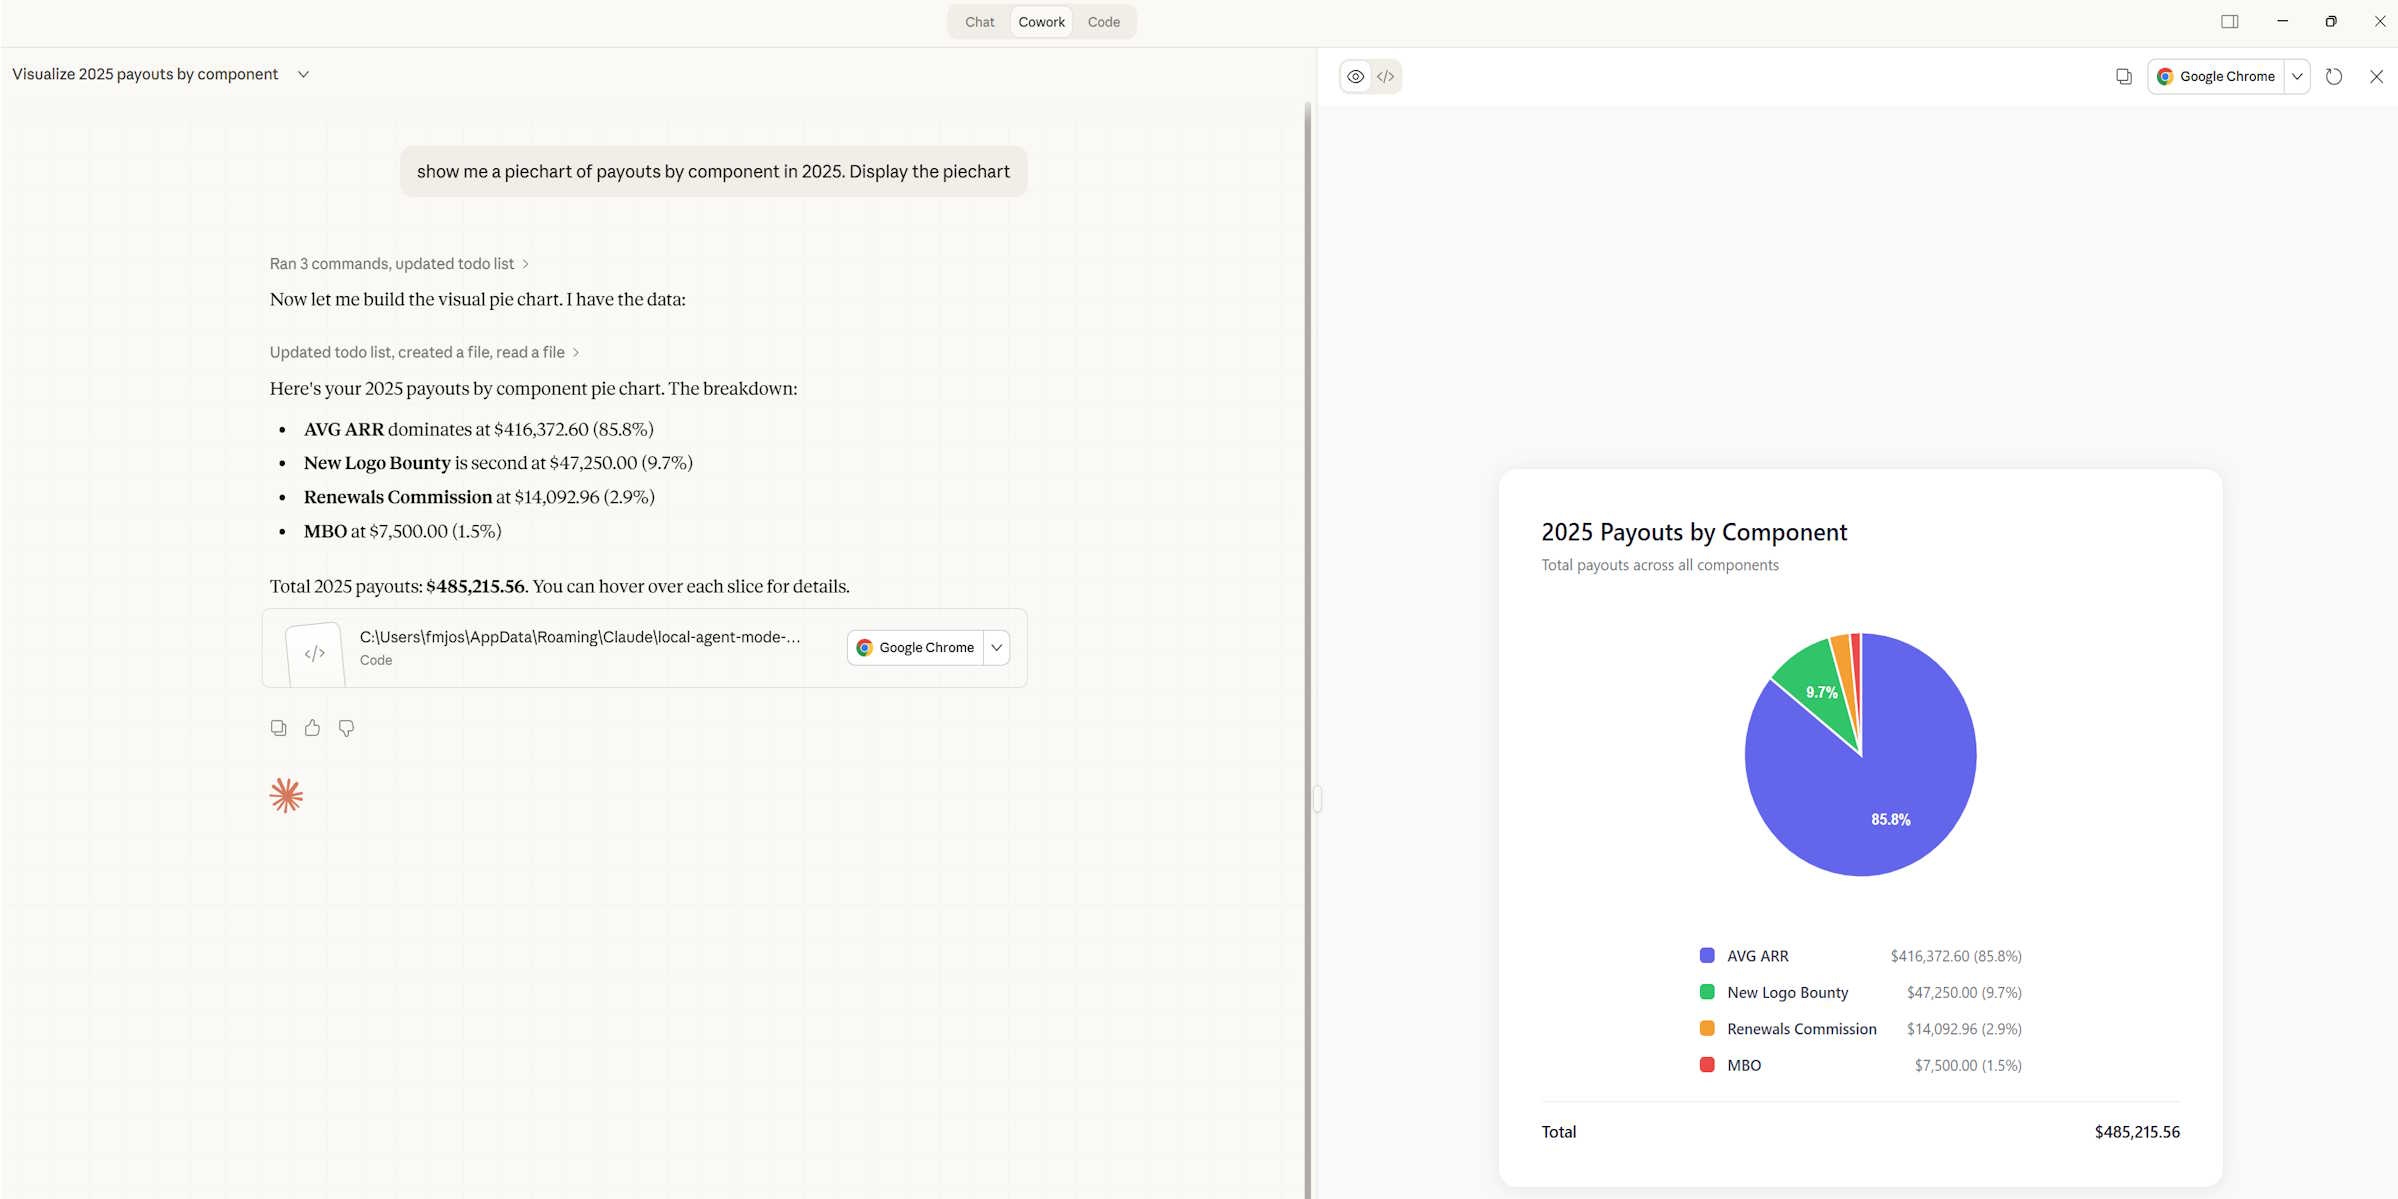
Task: Select the Cowork tab
Action: tap(1041, 22)
